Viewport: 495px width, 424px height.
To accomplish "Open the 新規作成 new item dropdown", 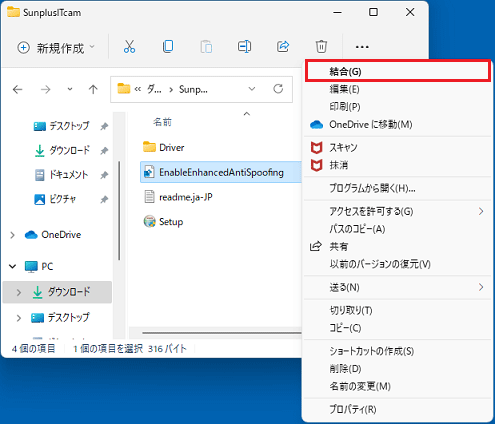I will pos(56,48).
